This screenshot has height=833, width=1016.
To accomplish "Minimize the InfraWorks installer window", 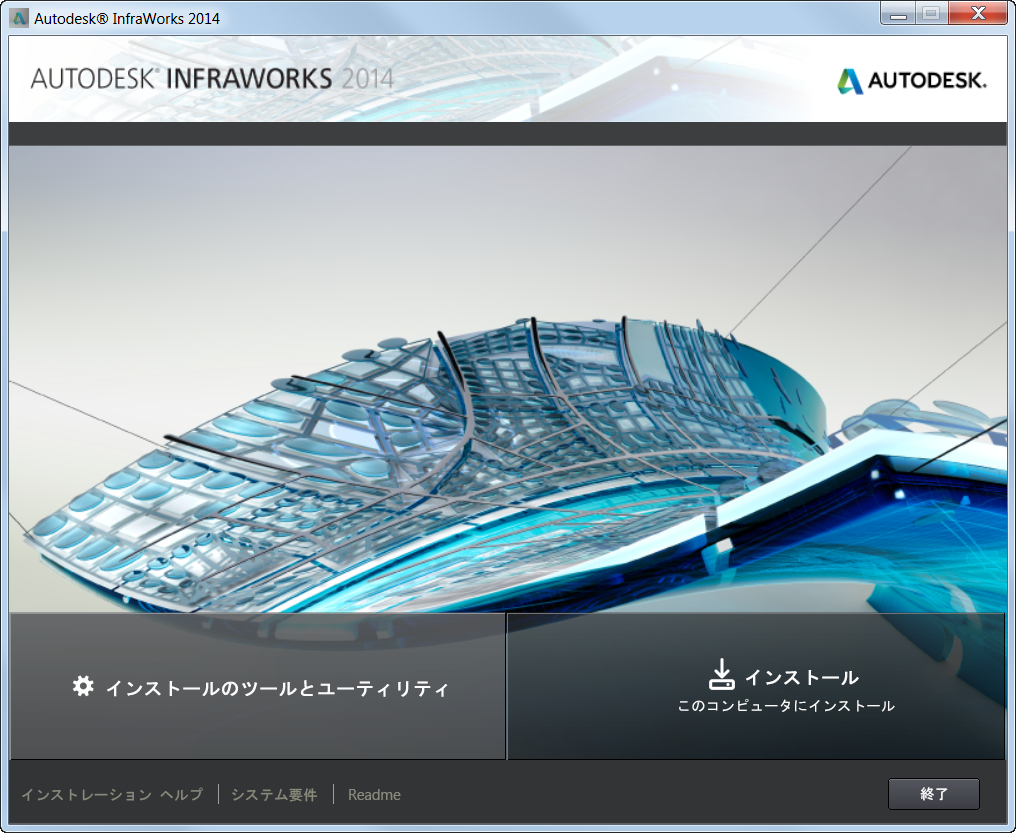I will click(x=897, y=14).
